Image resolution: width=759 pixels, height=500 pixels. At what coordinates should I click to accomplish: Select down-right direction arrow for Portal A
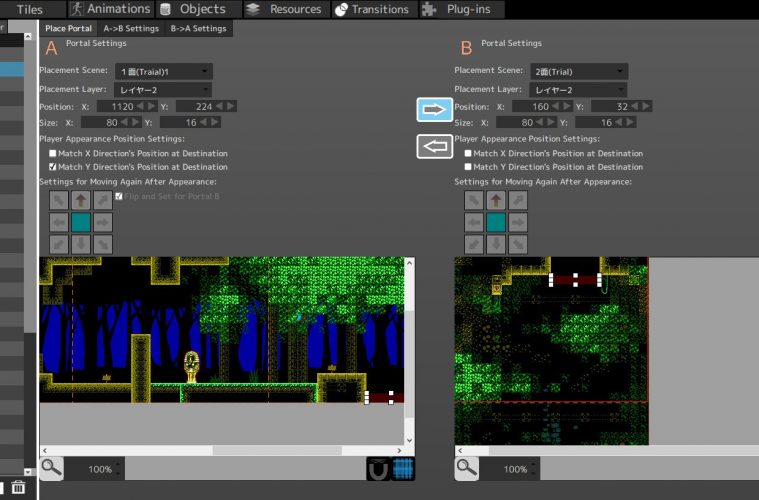point(103,244)
